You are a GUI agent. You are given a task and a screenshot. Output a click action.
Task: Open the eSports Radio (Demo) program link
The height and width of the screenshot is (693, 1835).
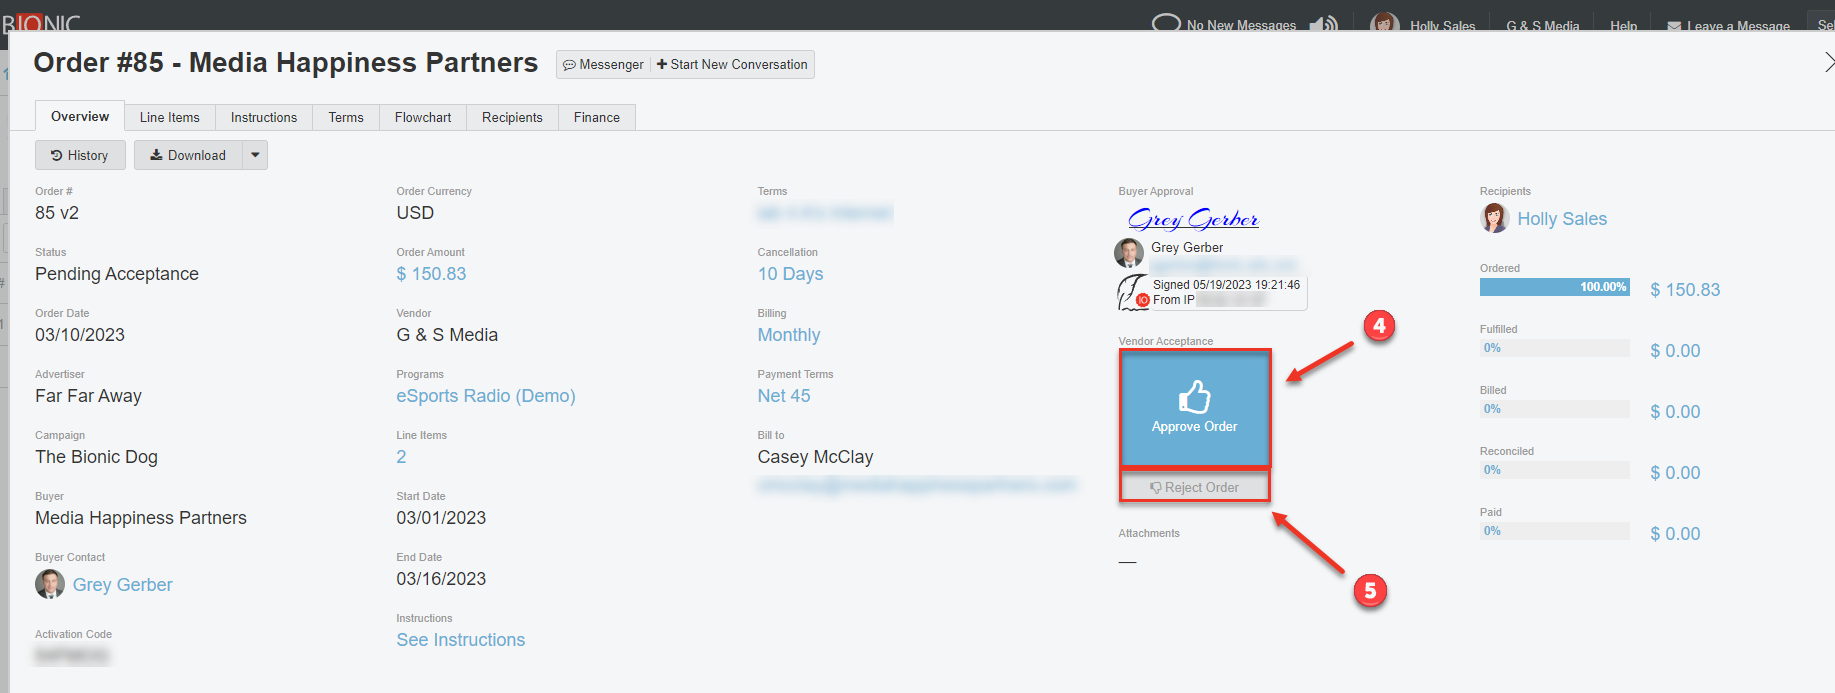click(485, 396)
